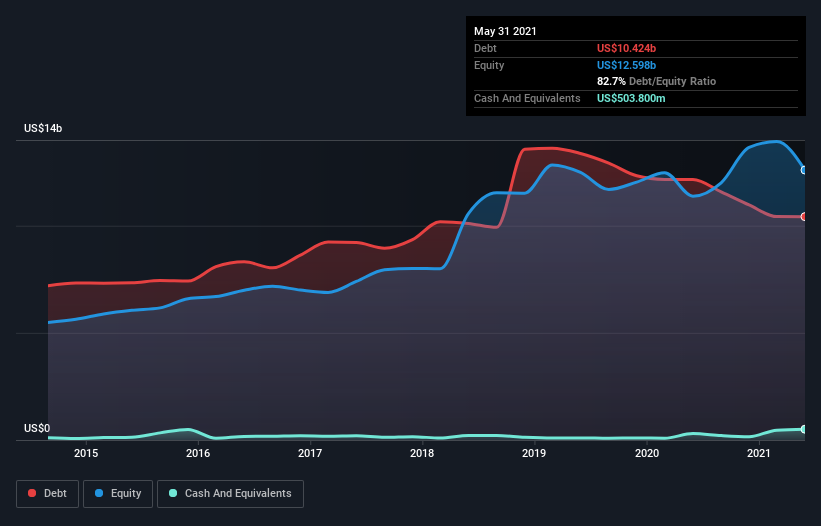Click the teal Cash endpoint marker
Viewport: 821px width, 526px height.
[x=804, y=429]
